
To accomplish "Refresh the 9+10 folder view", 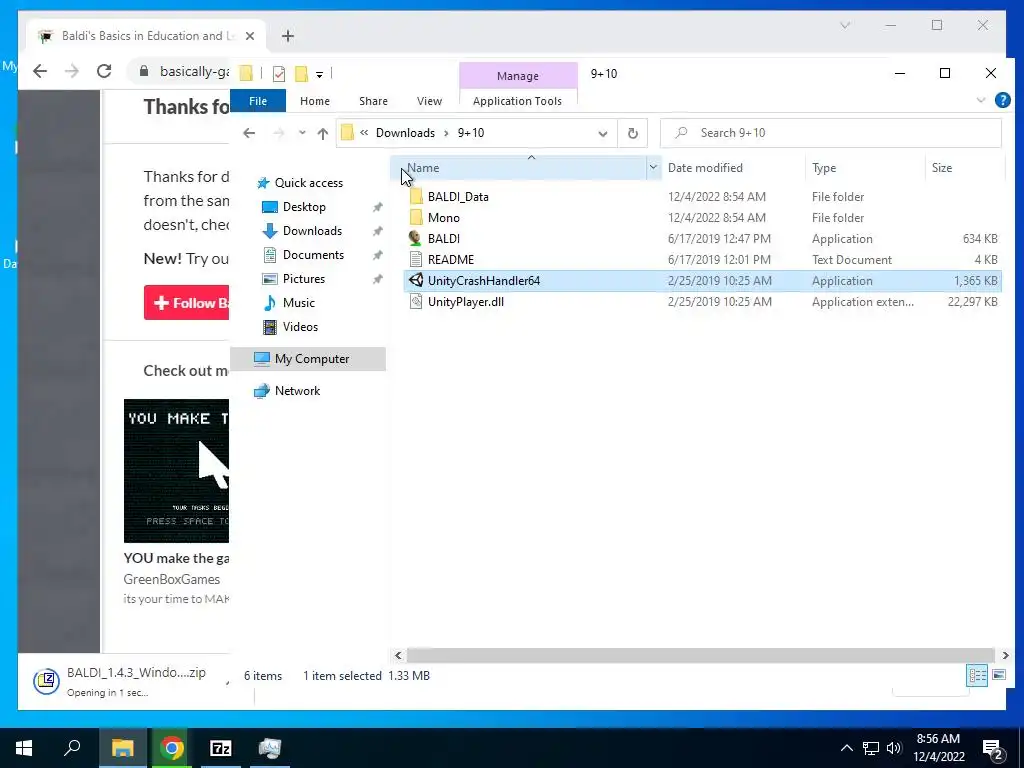I will tap(632, 133).
